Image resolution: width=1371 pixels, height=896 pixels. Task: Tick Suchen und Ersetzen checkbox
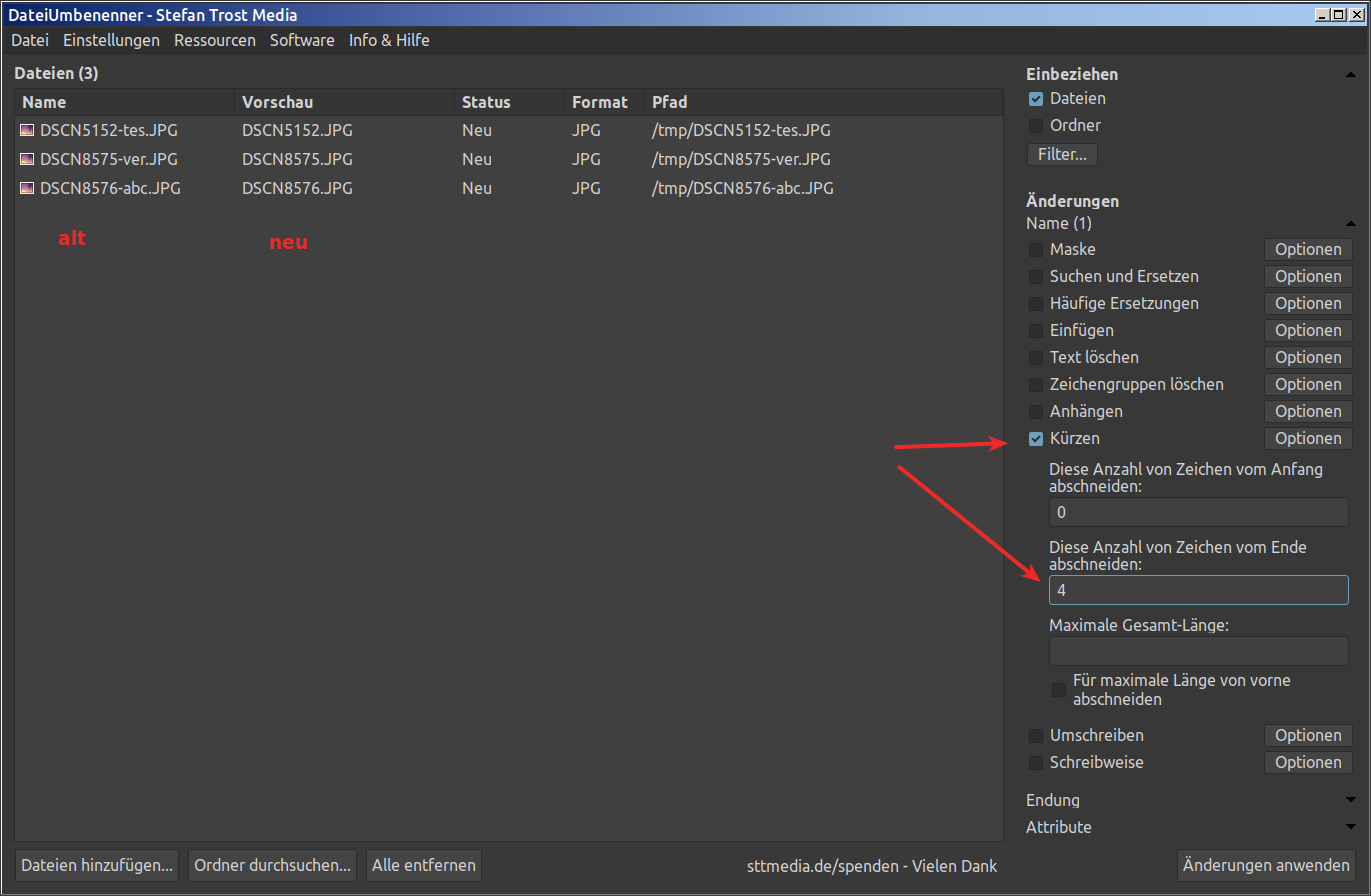coord(1036,277)
